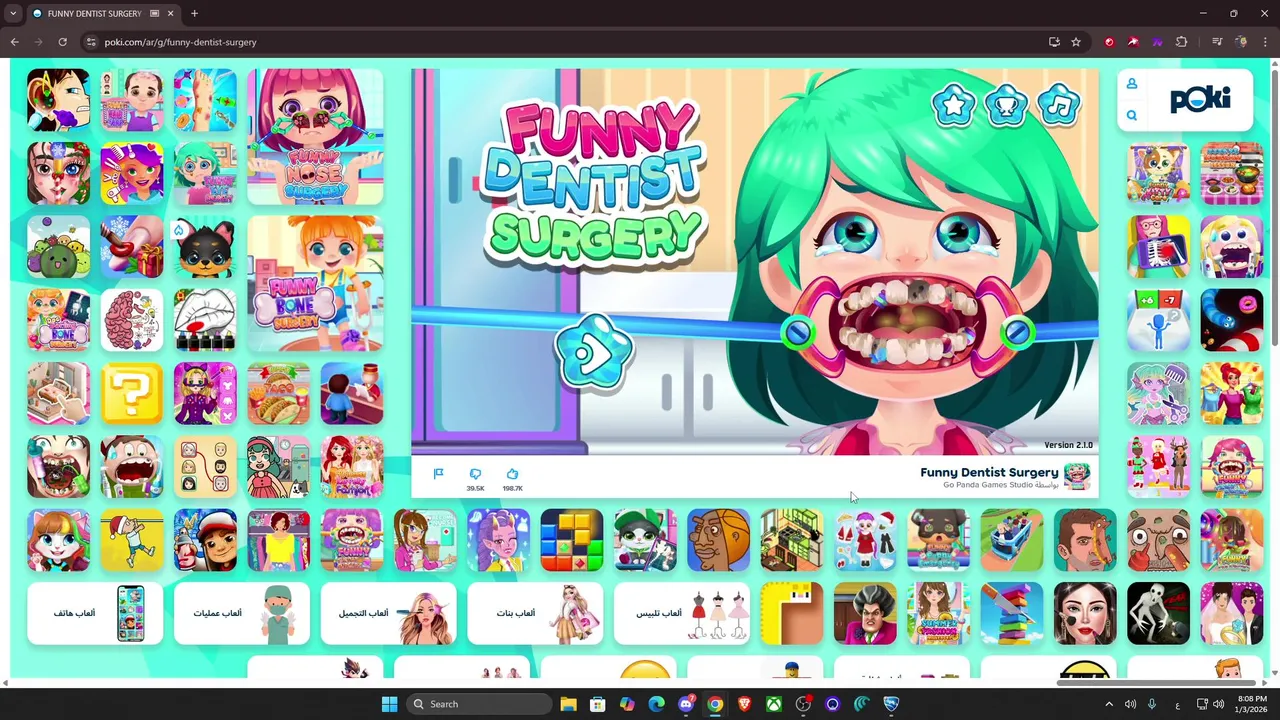This screenshot has width=1280, height=720.
Task: Open the tacos food game thumbnail
Action: pos(278,393)
